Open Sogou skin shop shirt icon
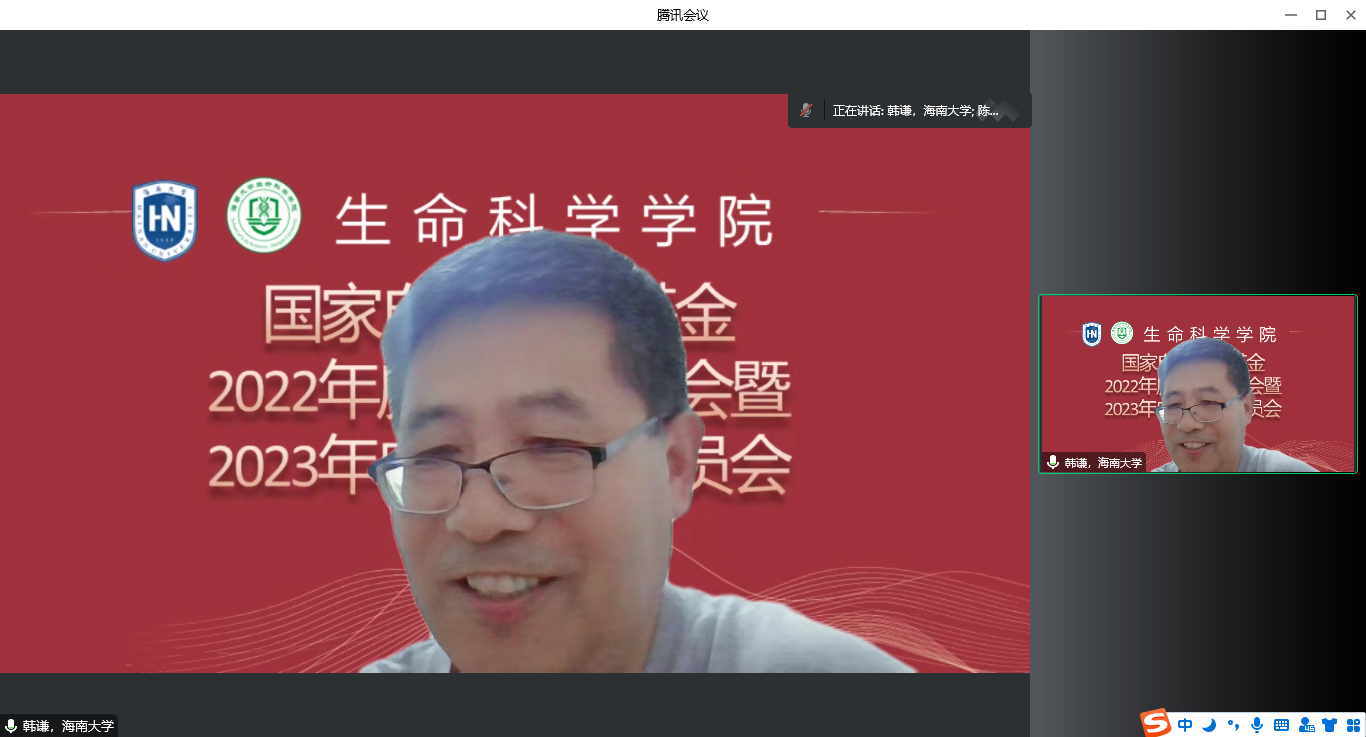 [1329, 725]
